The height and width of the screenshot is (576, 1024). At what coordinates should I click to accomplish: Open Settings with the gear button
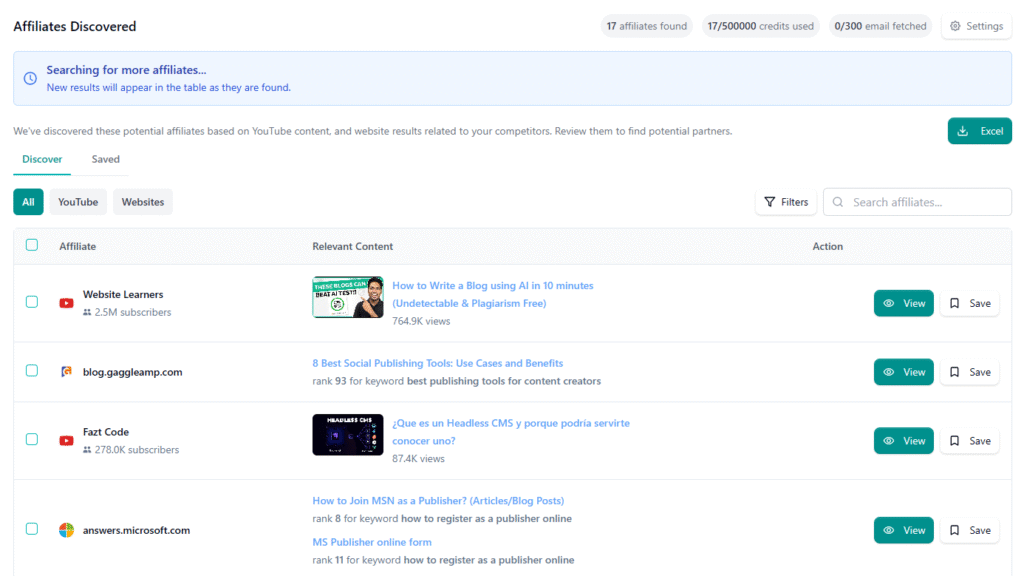coord(976,26)
